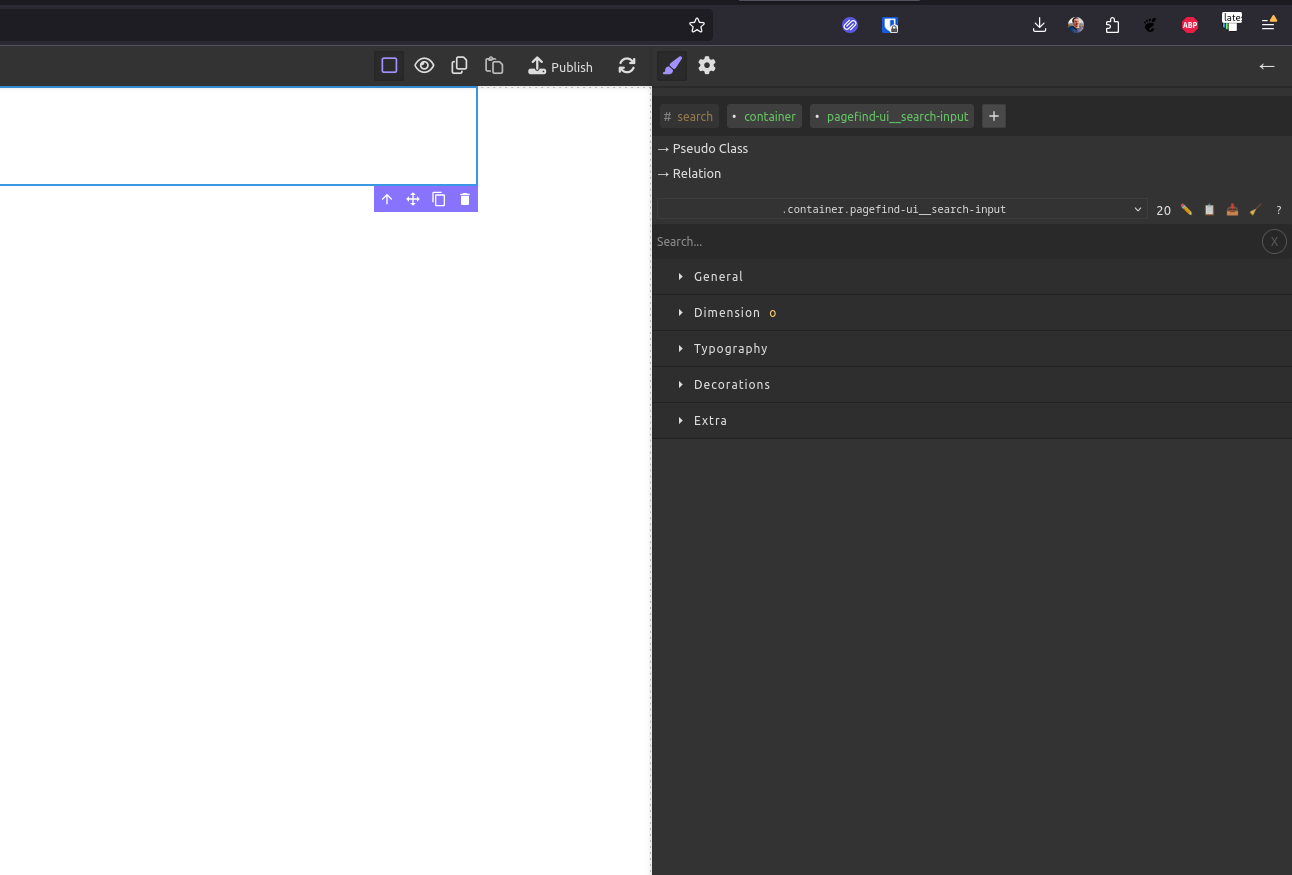Viewport: 1292px width, 875px height.
Task: Click the pencil edit icon beside the selector
Action: coord(1185,209)
